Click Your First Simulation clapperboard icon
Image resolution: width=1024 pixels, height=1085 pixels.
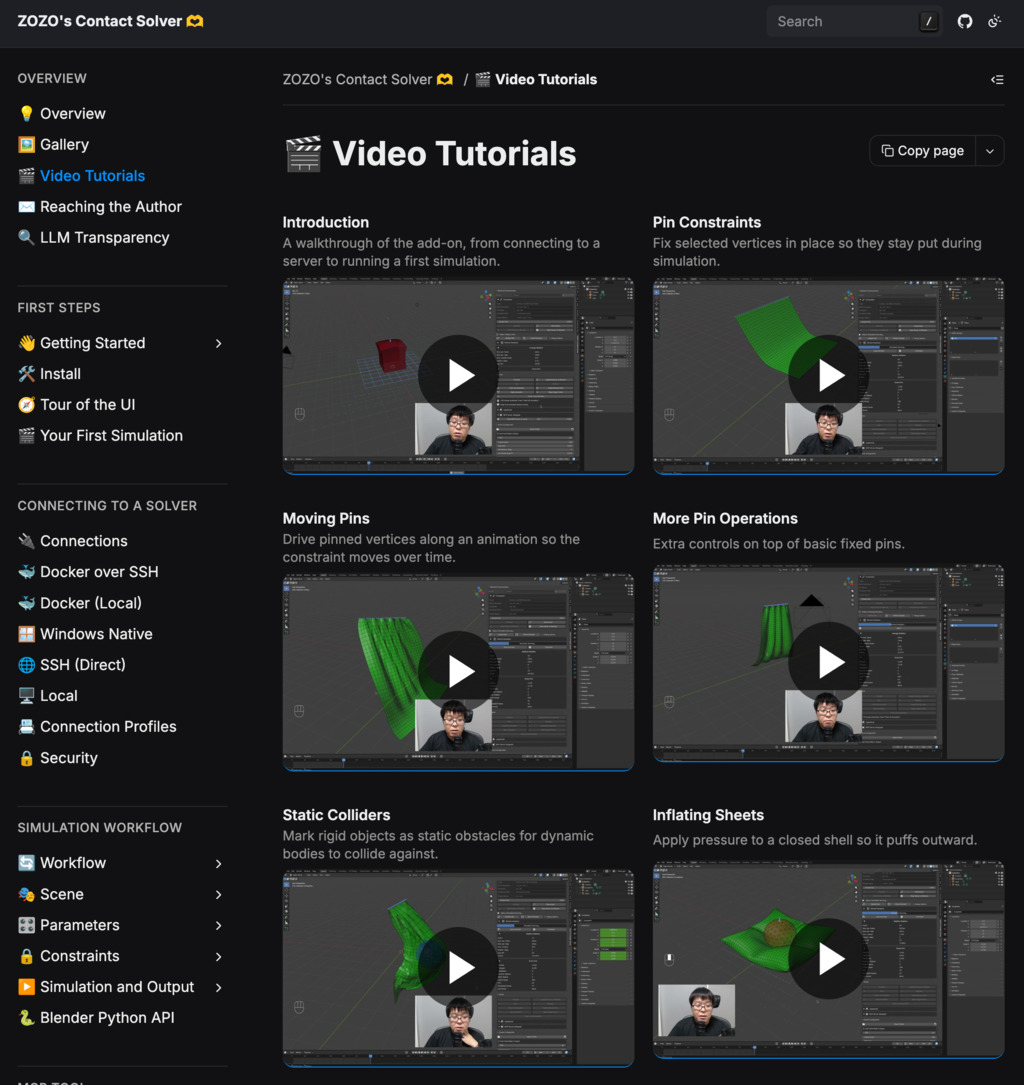(x=26, y=436)
